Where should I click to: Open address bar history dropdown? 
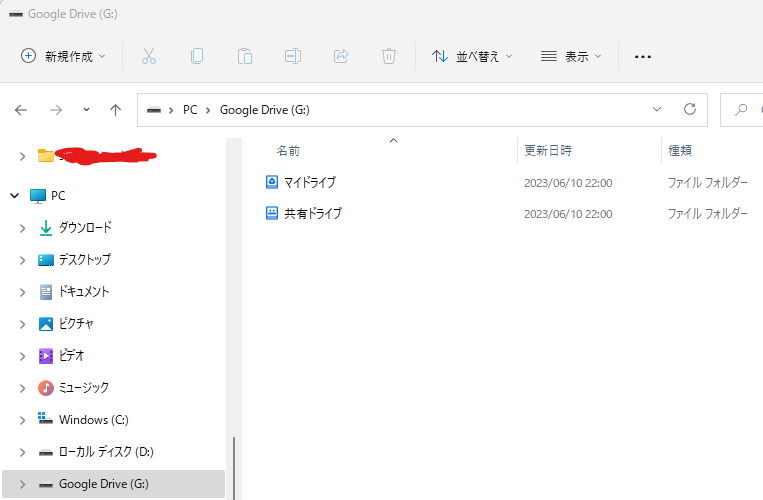click(x=657, y=109)
